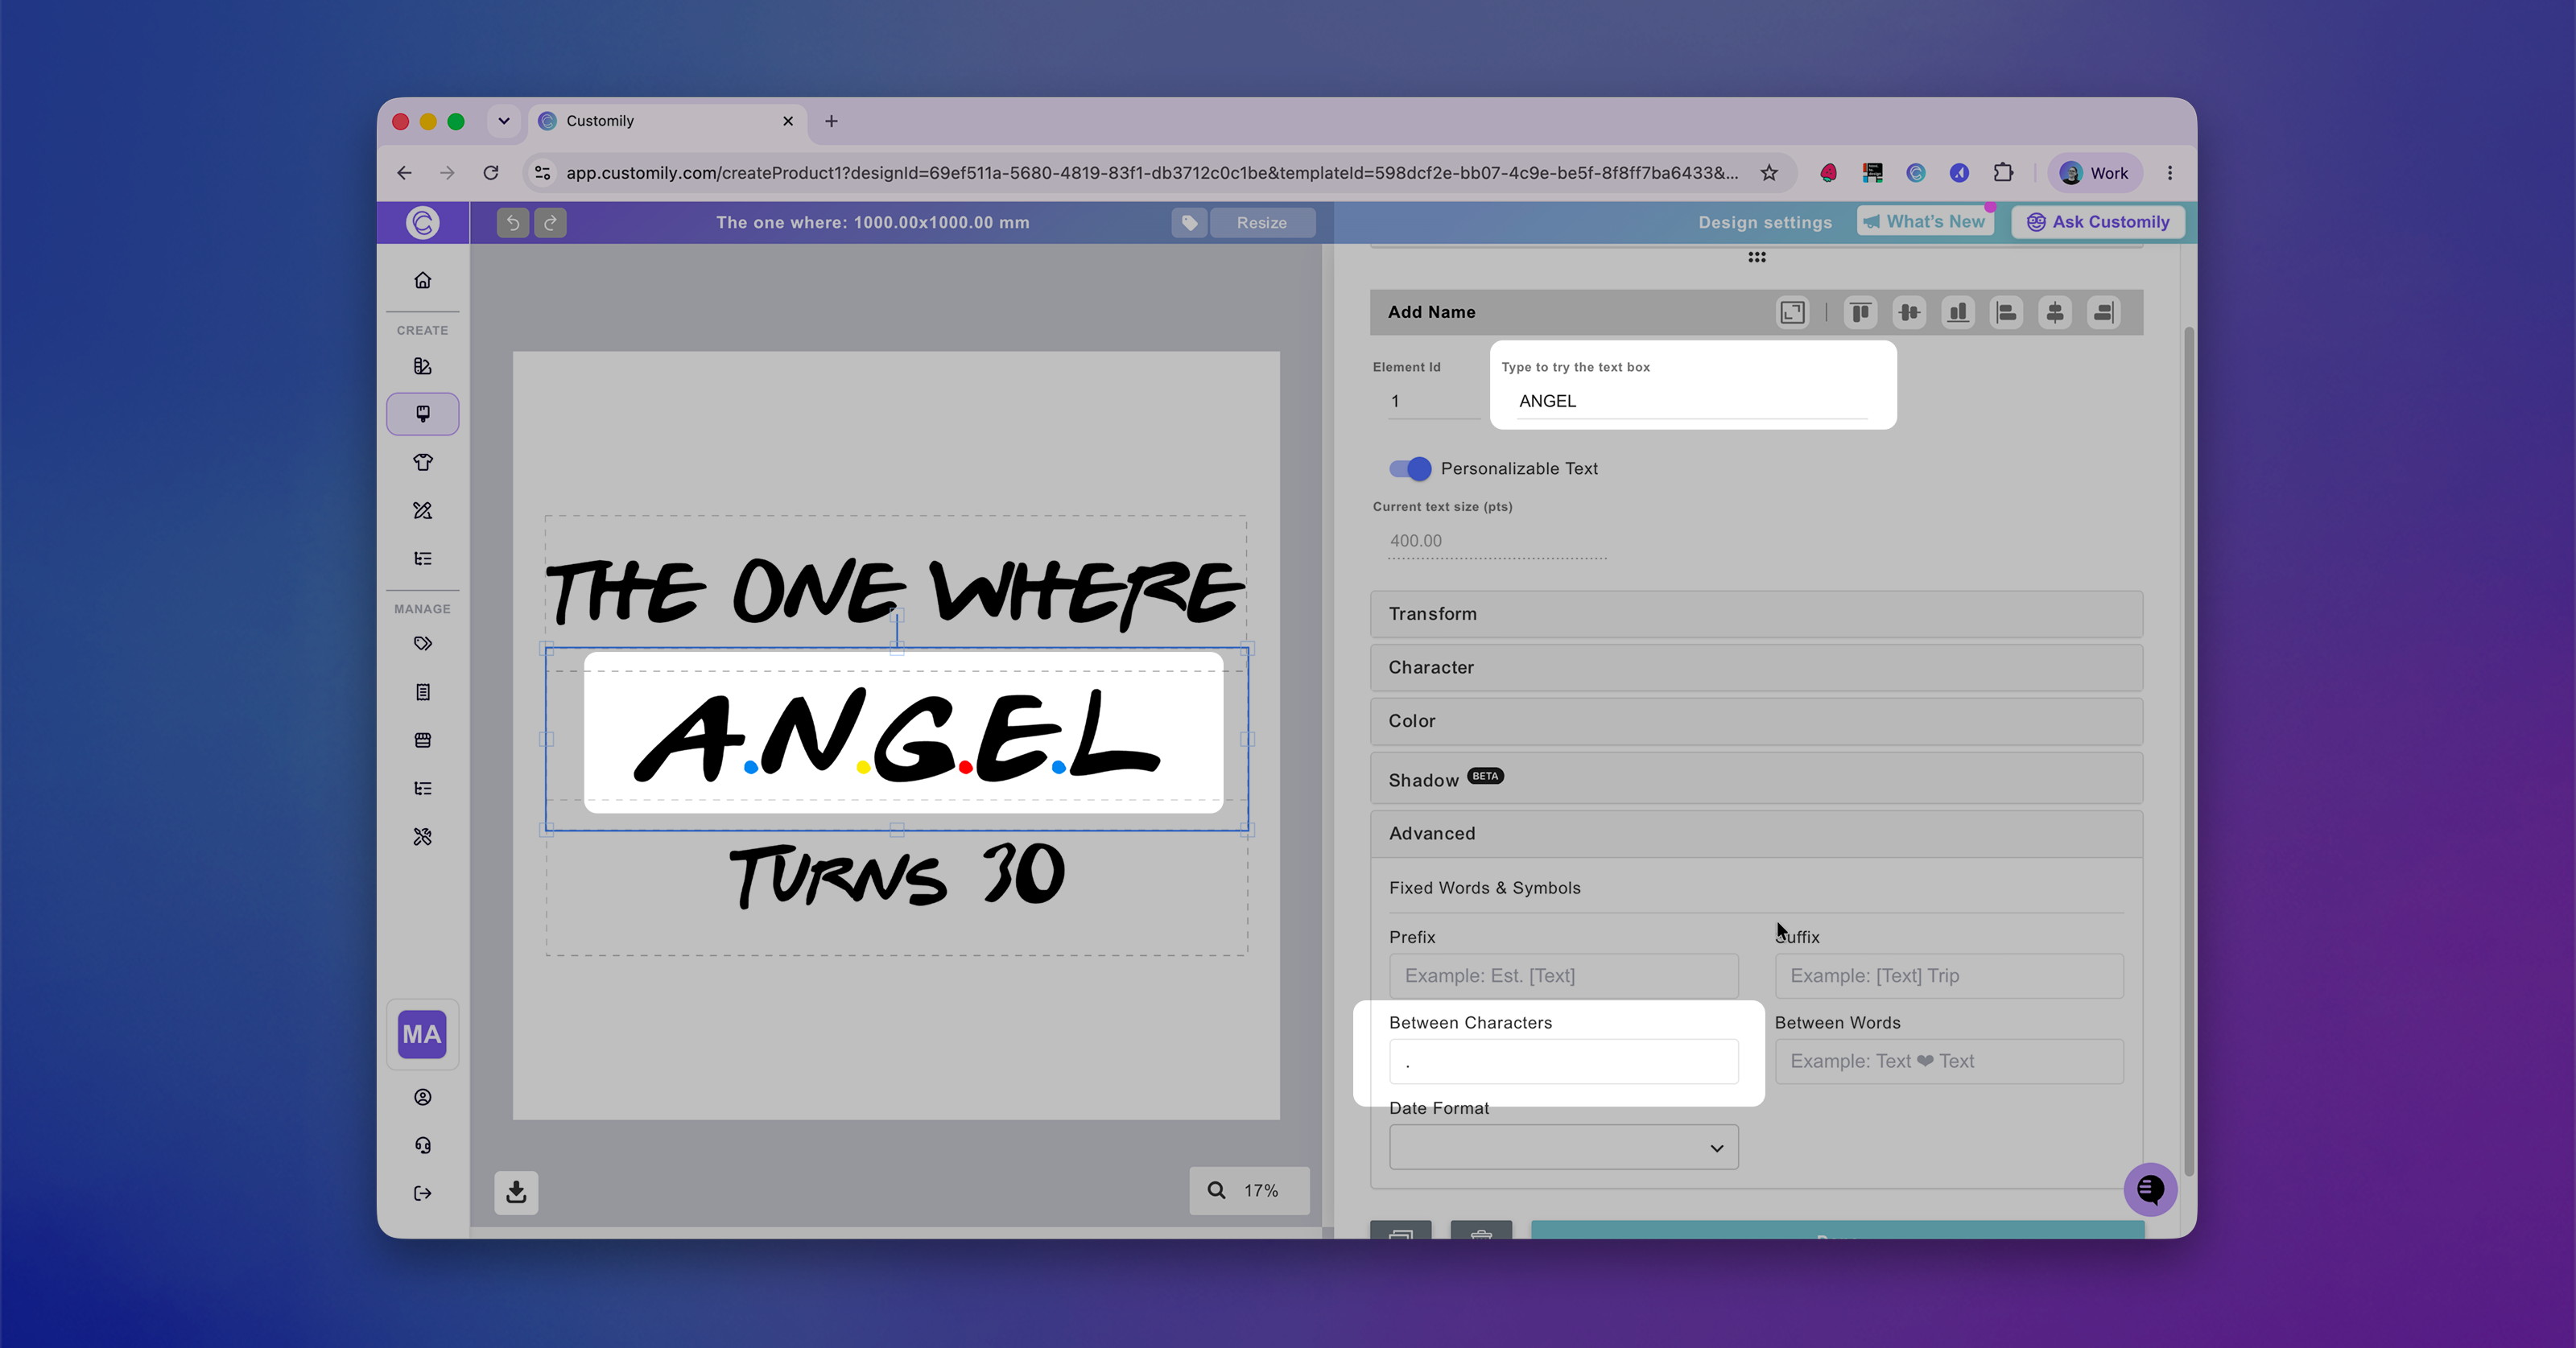Bookmark this page with the star icon

pos(1769,173)
